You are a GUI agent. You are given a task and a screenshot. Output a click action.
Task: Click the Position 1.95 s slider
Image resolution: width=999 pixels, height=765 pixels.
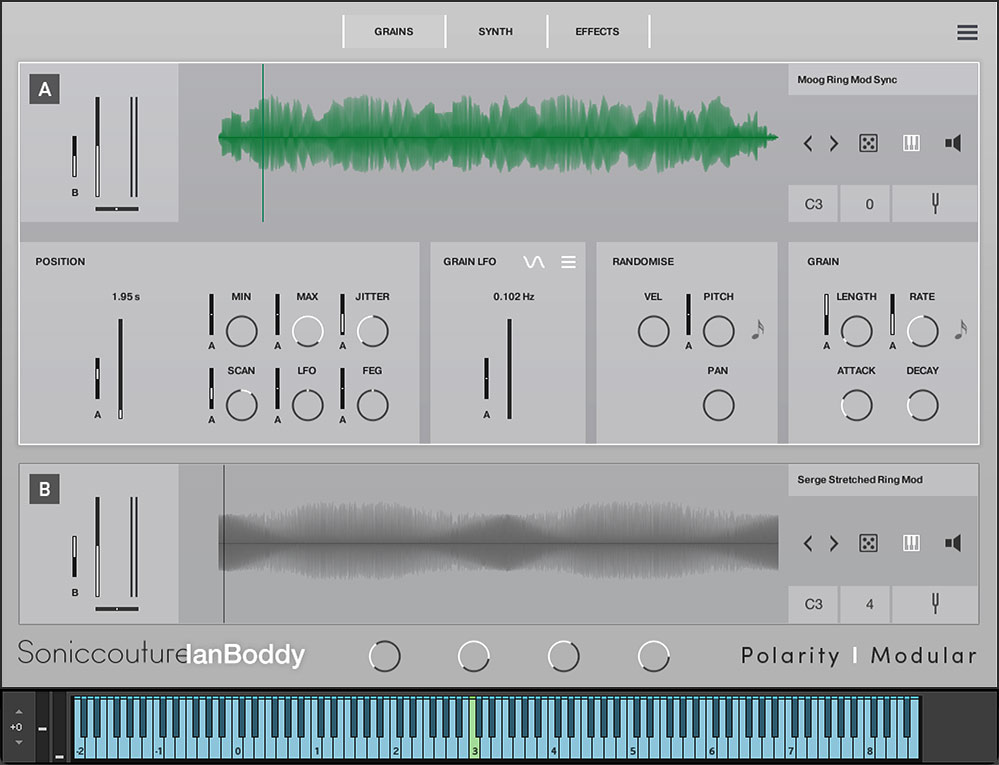click(x=120, y=368)
